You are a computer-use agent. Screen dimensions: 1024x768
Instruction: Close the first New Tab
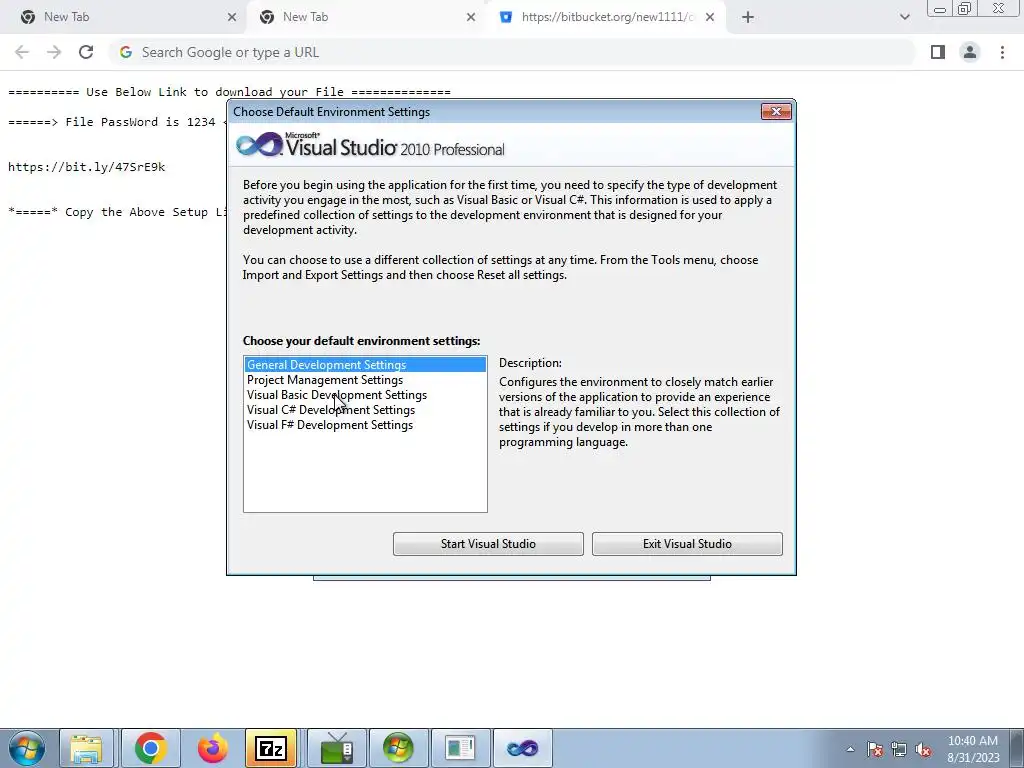(x=232, y=17)
